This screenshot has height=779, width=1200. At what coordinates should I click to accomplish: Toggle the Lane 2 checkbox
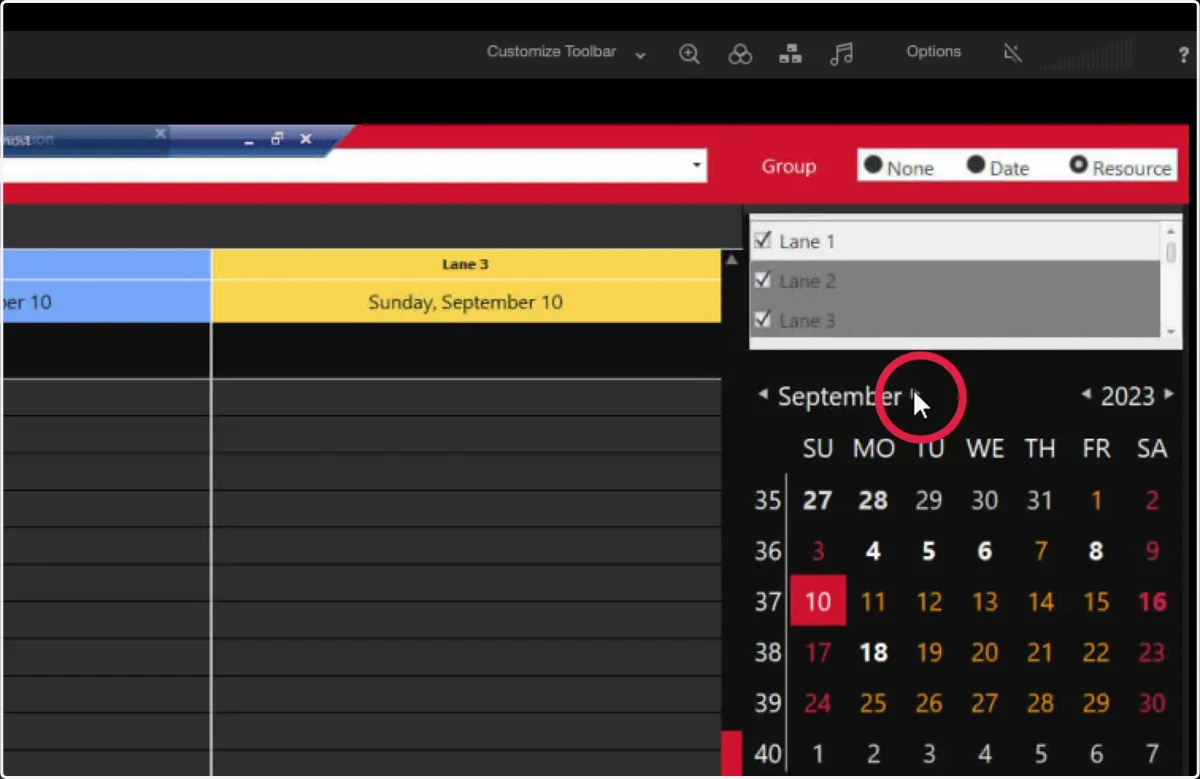coord(762,280)
